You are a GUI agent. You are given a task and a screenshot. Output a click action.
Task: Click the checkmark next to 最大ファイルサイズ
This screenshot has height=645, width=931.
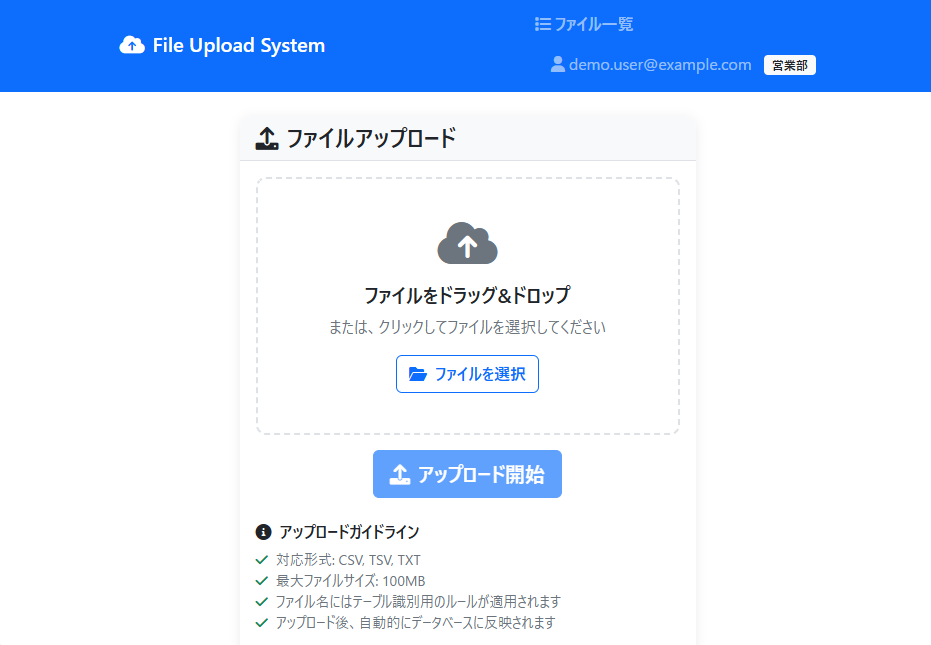tap(262, 581)
